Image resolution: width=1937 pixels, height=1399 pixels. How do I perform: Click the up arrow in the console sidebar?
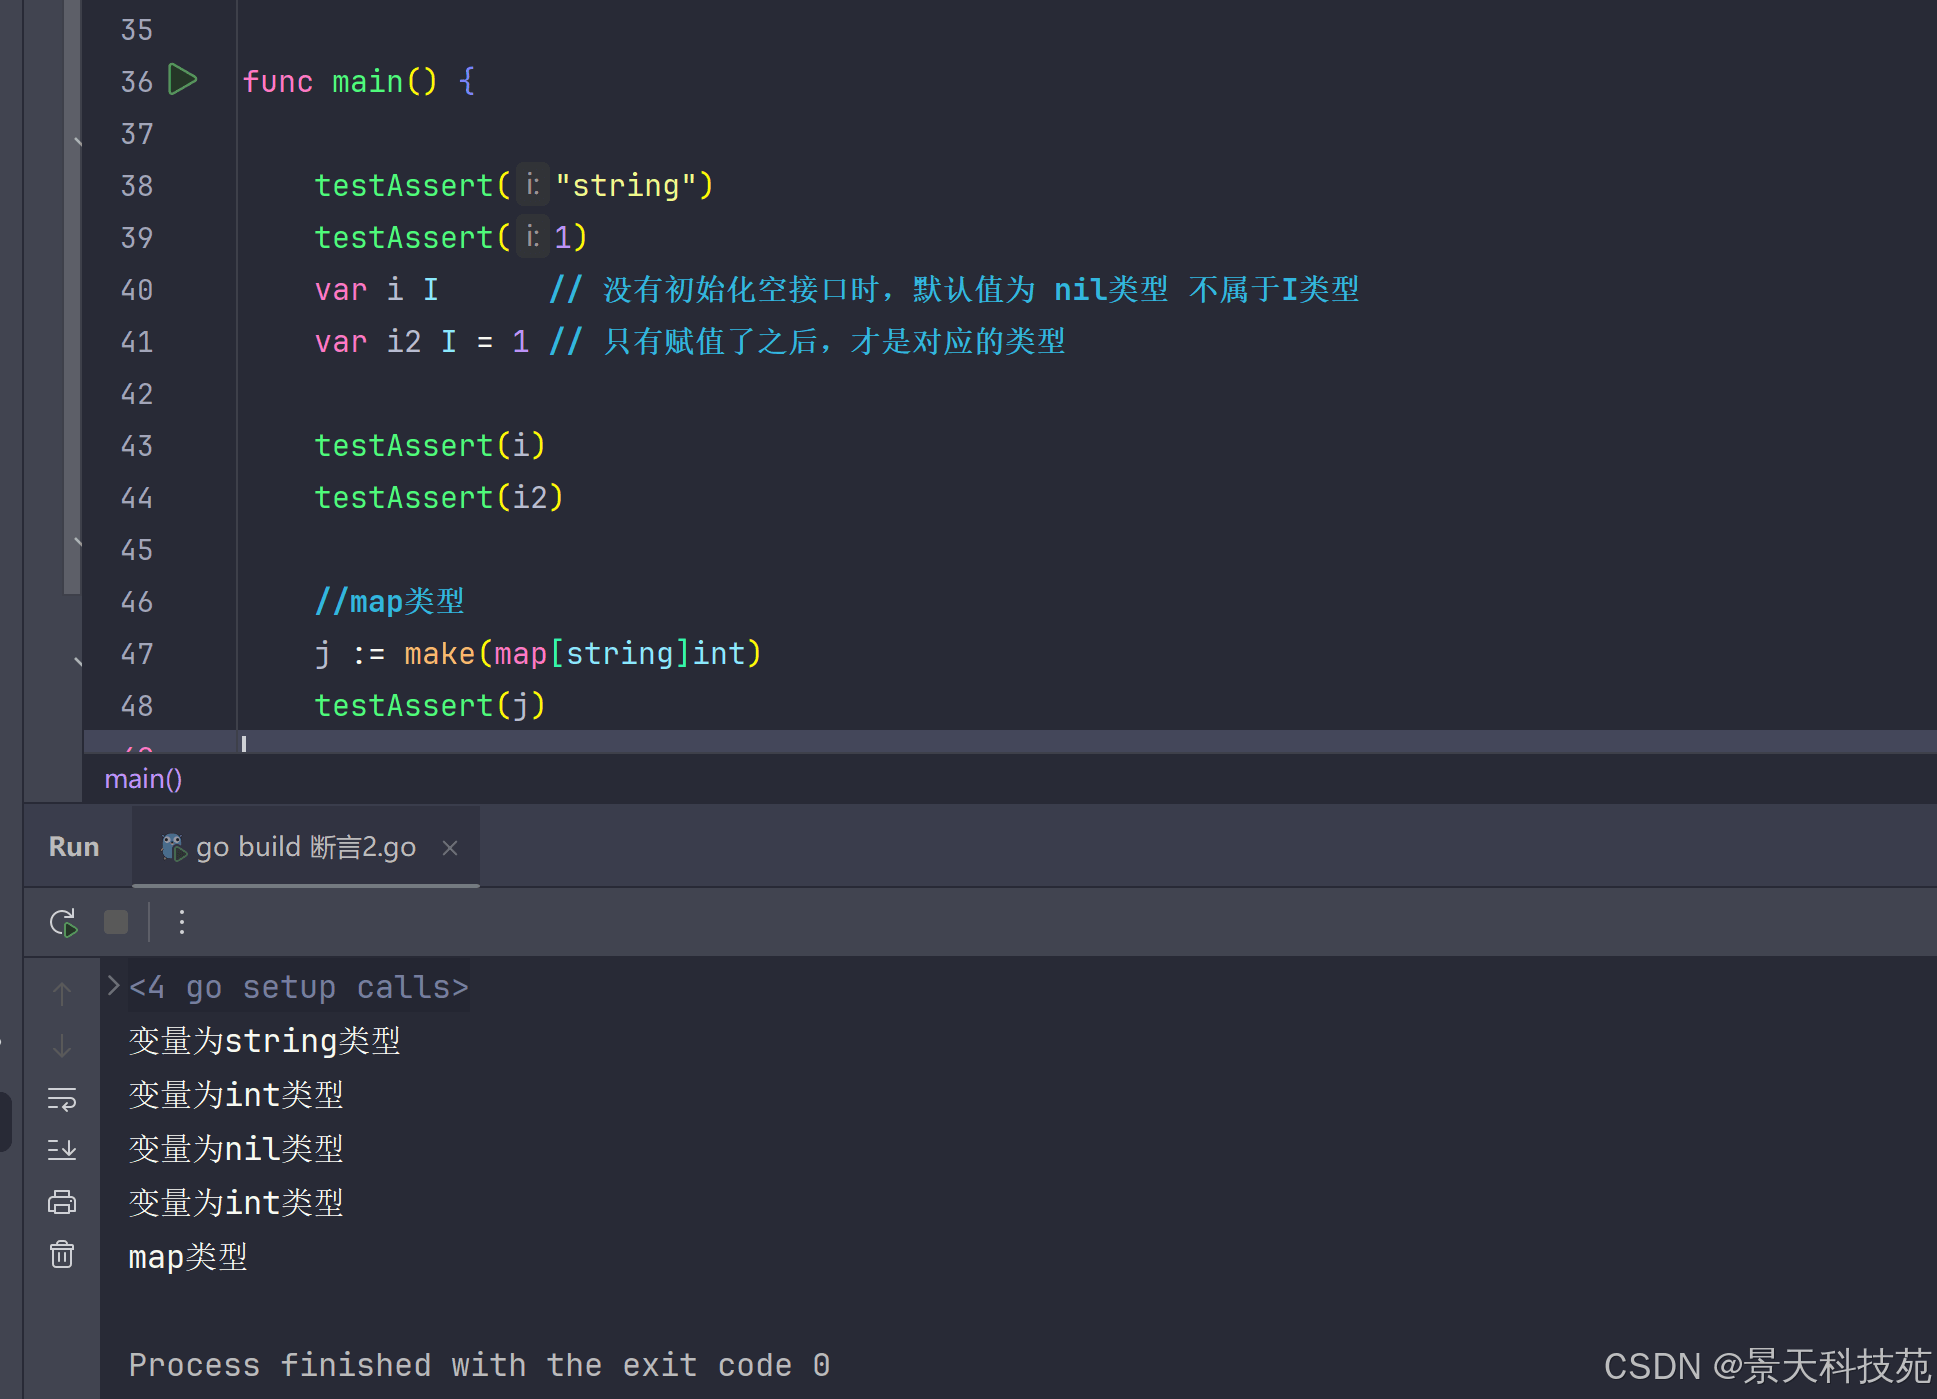coord(62,993)
